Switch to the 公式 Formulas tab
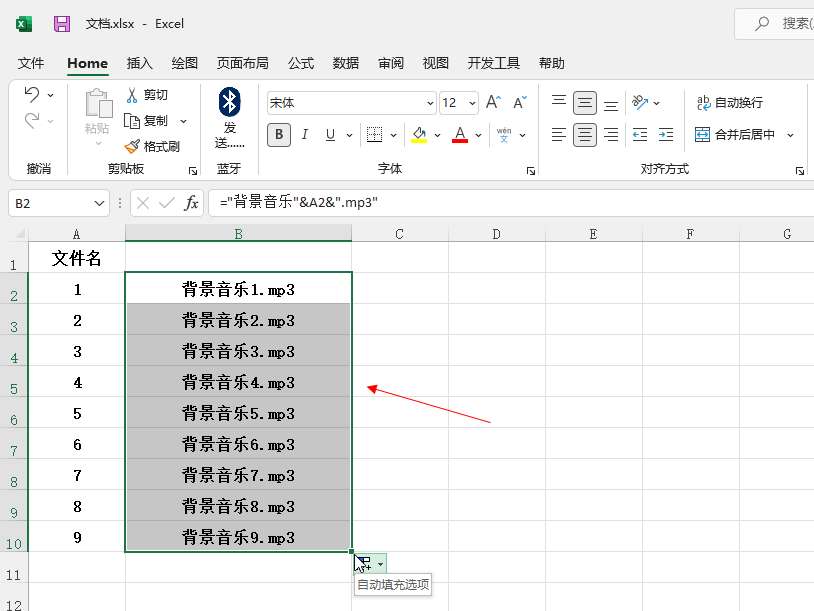 click(301, 63)
